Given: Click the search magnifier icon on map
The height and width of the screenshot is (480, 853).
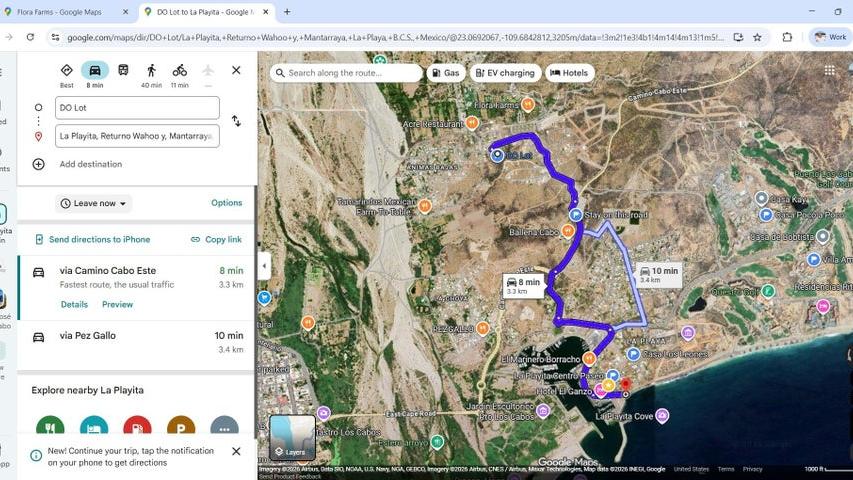Looking at the screenshot, I should [279, 73].
